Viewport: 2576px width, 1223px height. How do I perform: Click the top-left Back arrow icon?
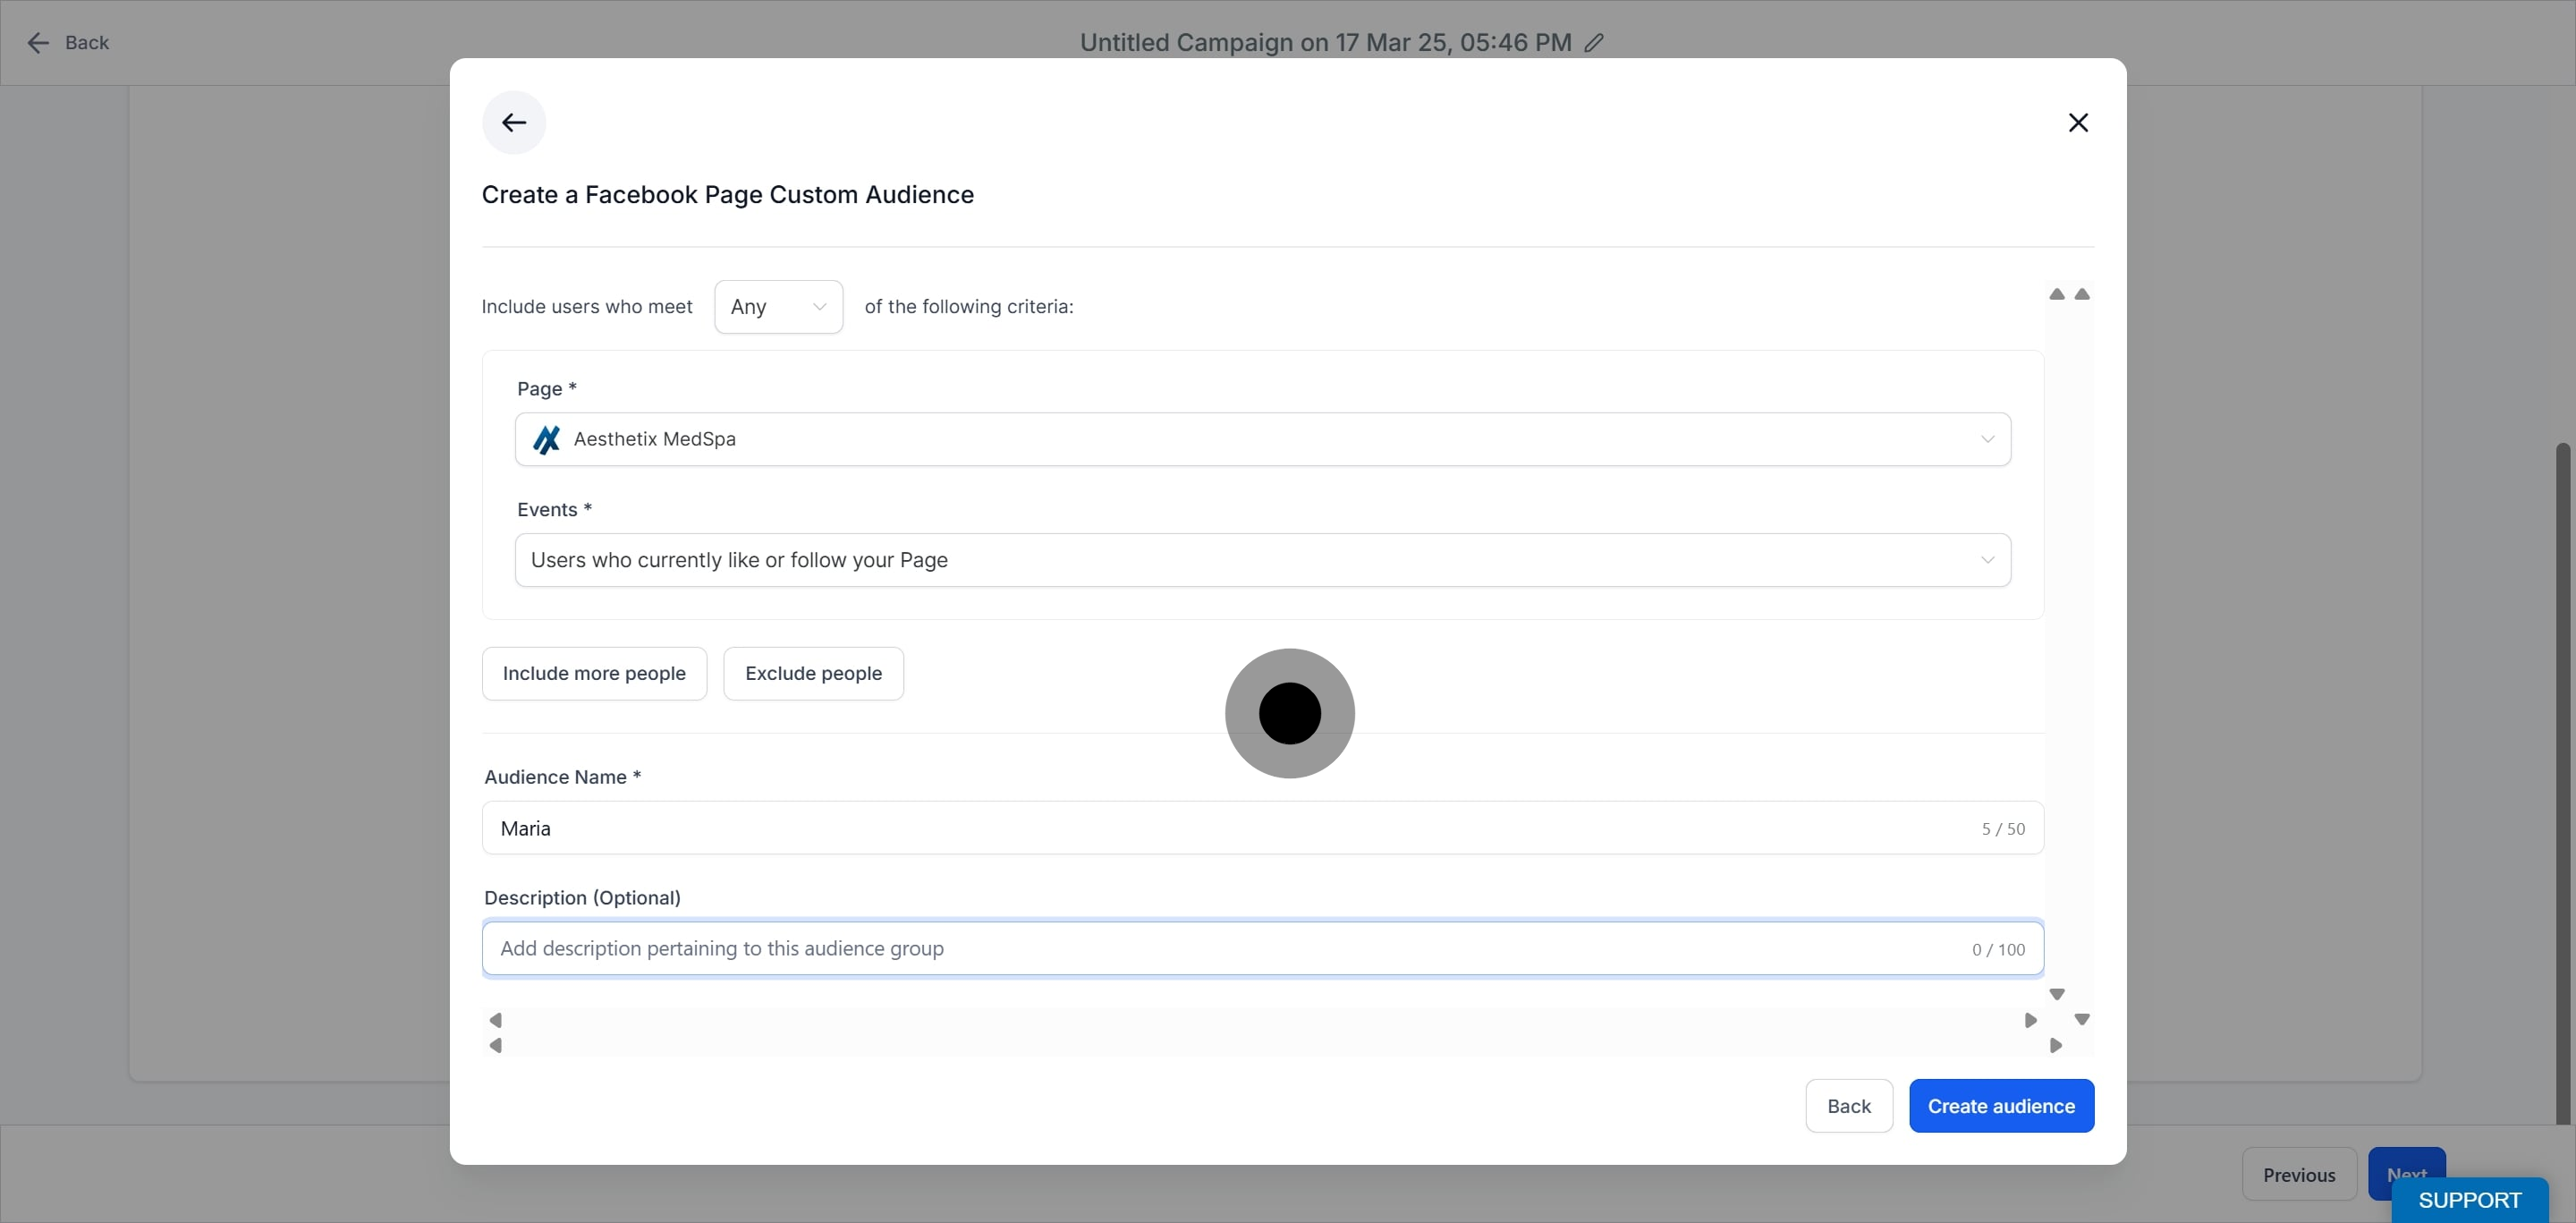[38, 42]
